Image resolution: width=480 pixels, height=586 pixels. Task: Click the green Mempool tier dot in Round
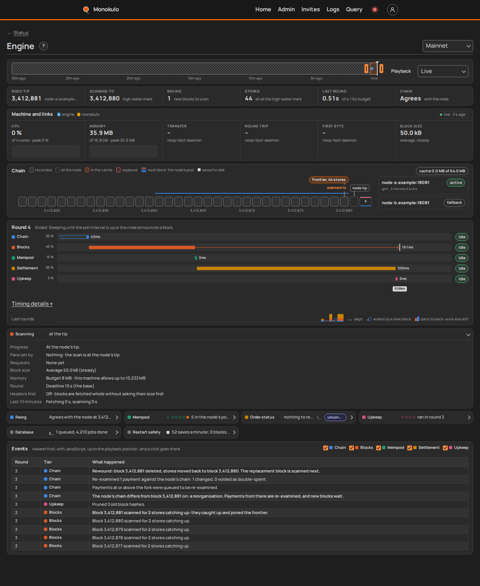13,258
